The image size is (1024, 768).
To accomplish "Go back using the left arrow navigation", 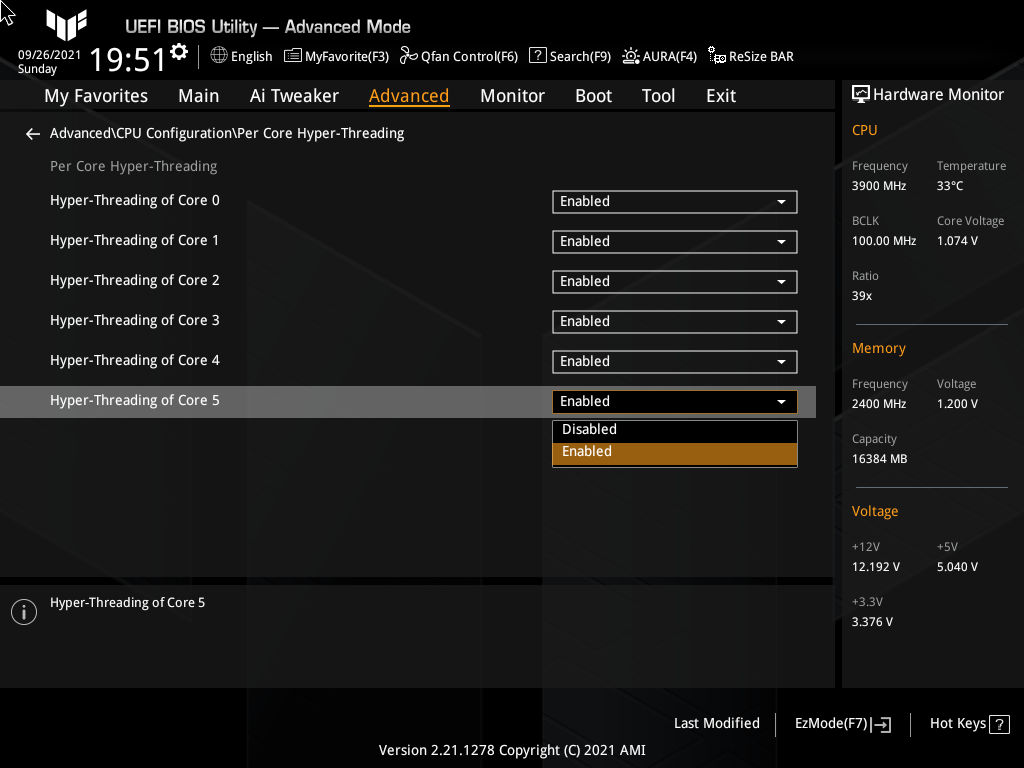I will click(x=32, y=133).
